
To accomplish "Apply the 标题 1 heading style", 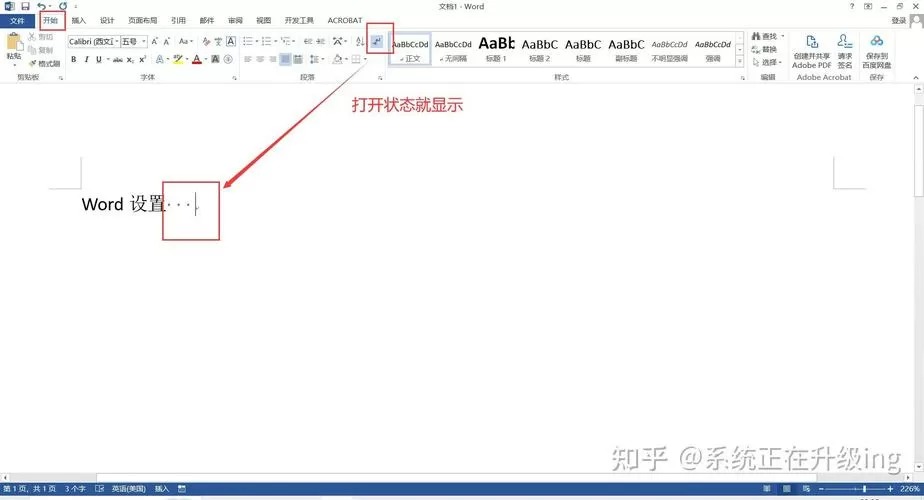I will pos(496,49).
